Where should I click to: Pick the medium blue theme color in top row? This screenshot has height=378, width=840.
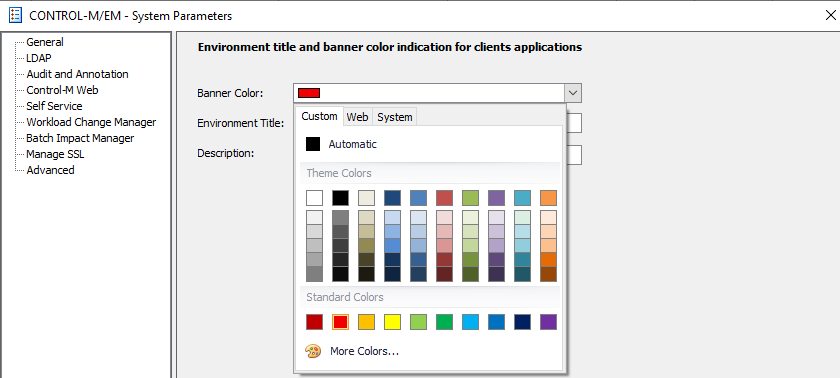tap(418, 198)
